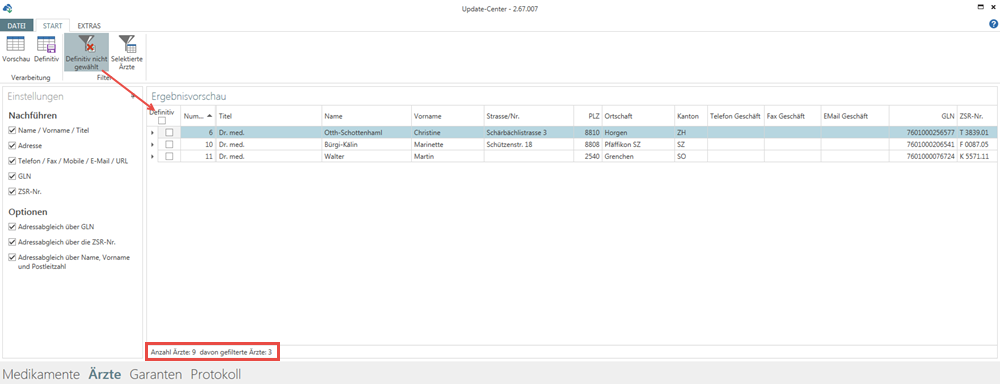Go to the Medikamente section
The width and height of the screenshot is (1000, 384).
click(x=41, y=374)
